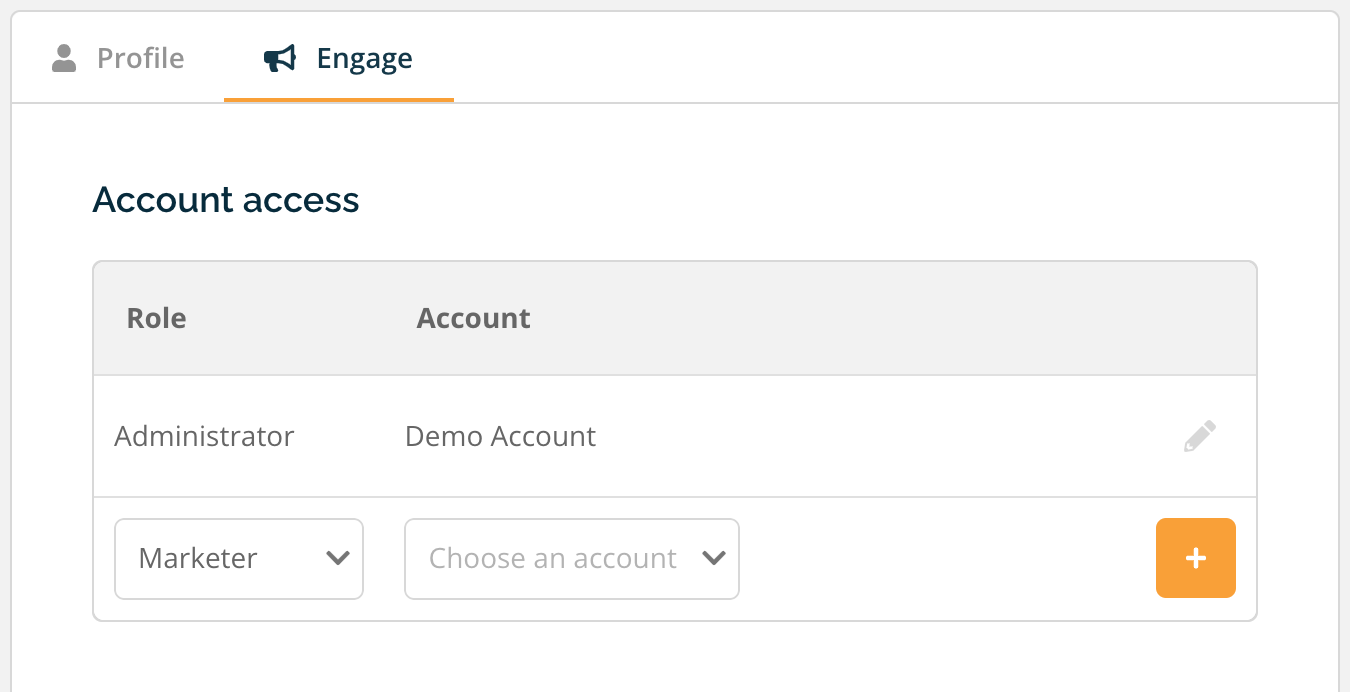Click empty area of the table header bar

(880, 318)
